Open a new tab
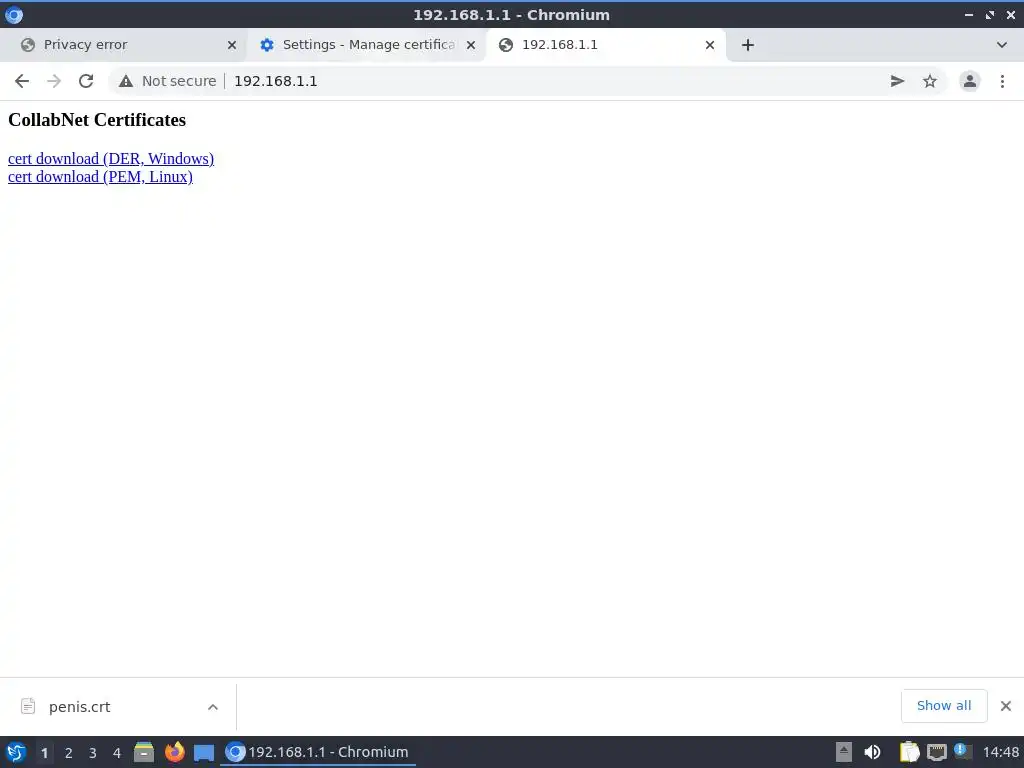The width and height of the screenshot is (1024, 768). (x=748, y=45)
